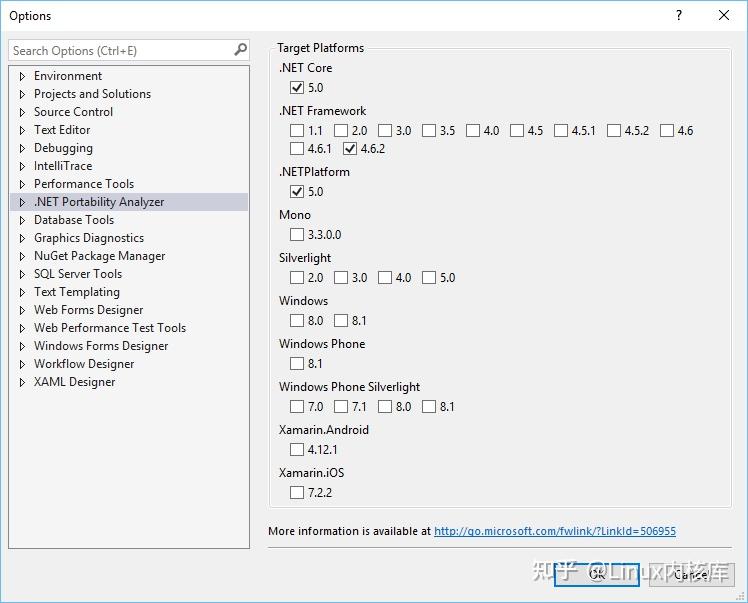Check Windows Phone 8.1 checkbox
Image resolution: width=748 pixels, height=603 pixels.
(x=297, y=364)
